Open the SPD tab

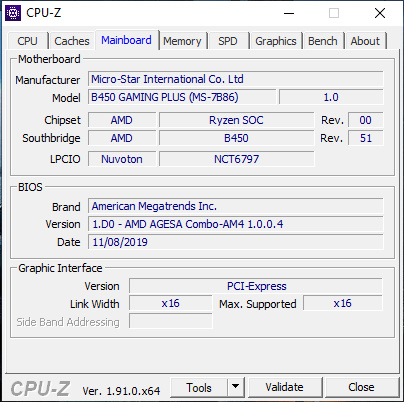point(228,41)
